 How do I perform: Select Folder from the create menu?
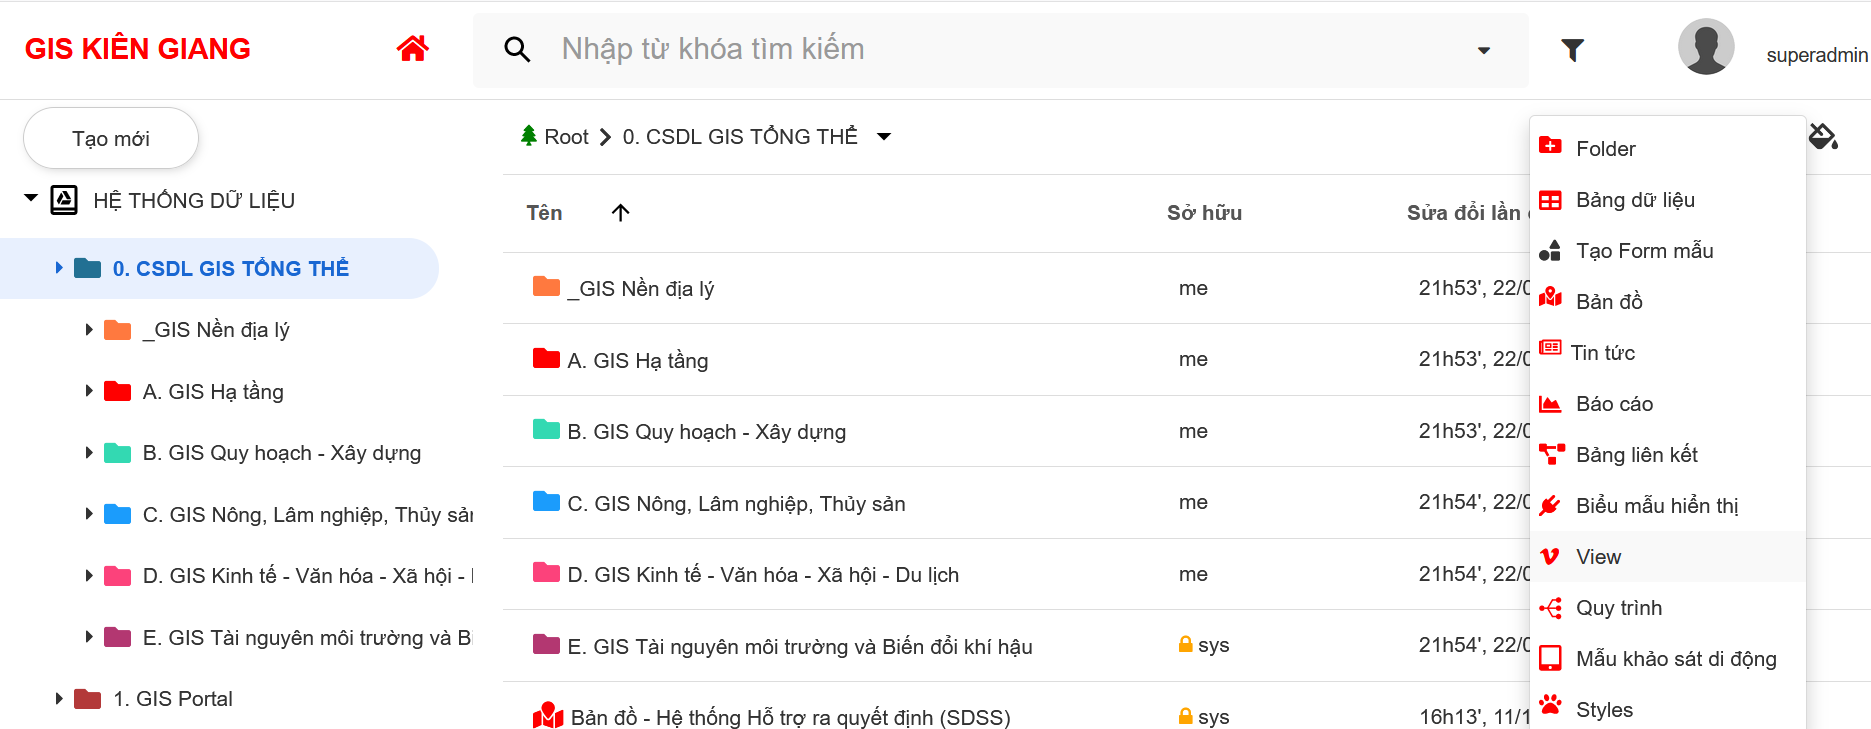[x=1605, y=149]
